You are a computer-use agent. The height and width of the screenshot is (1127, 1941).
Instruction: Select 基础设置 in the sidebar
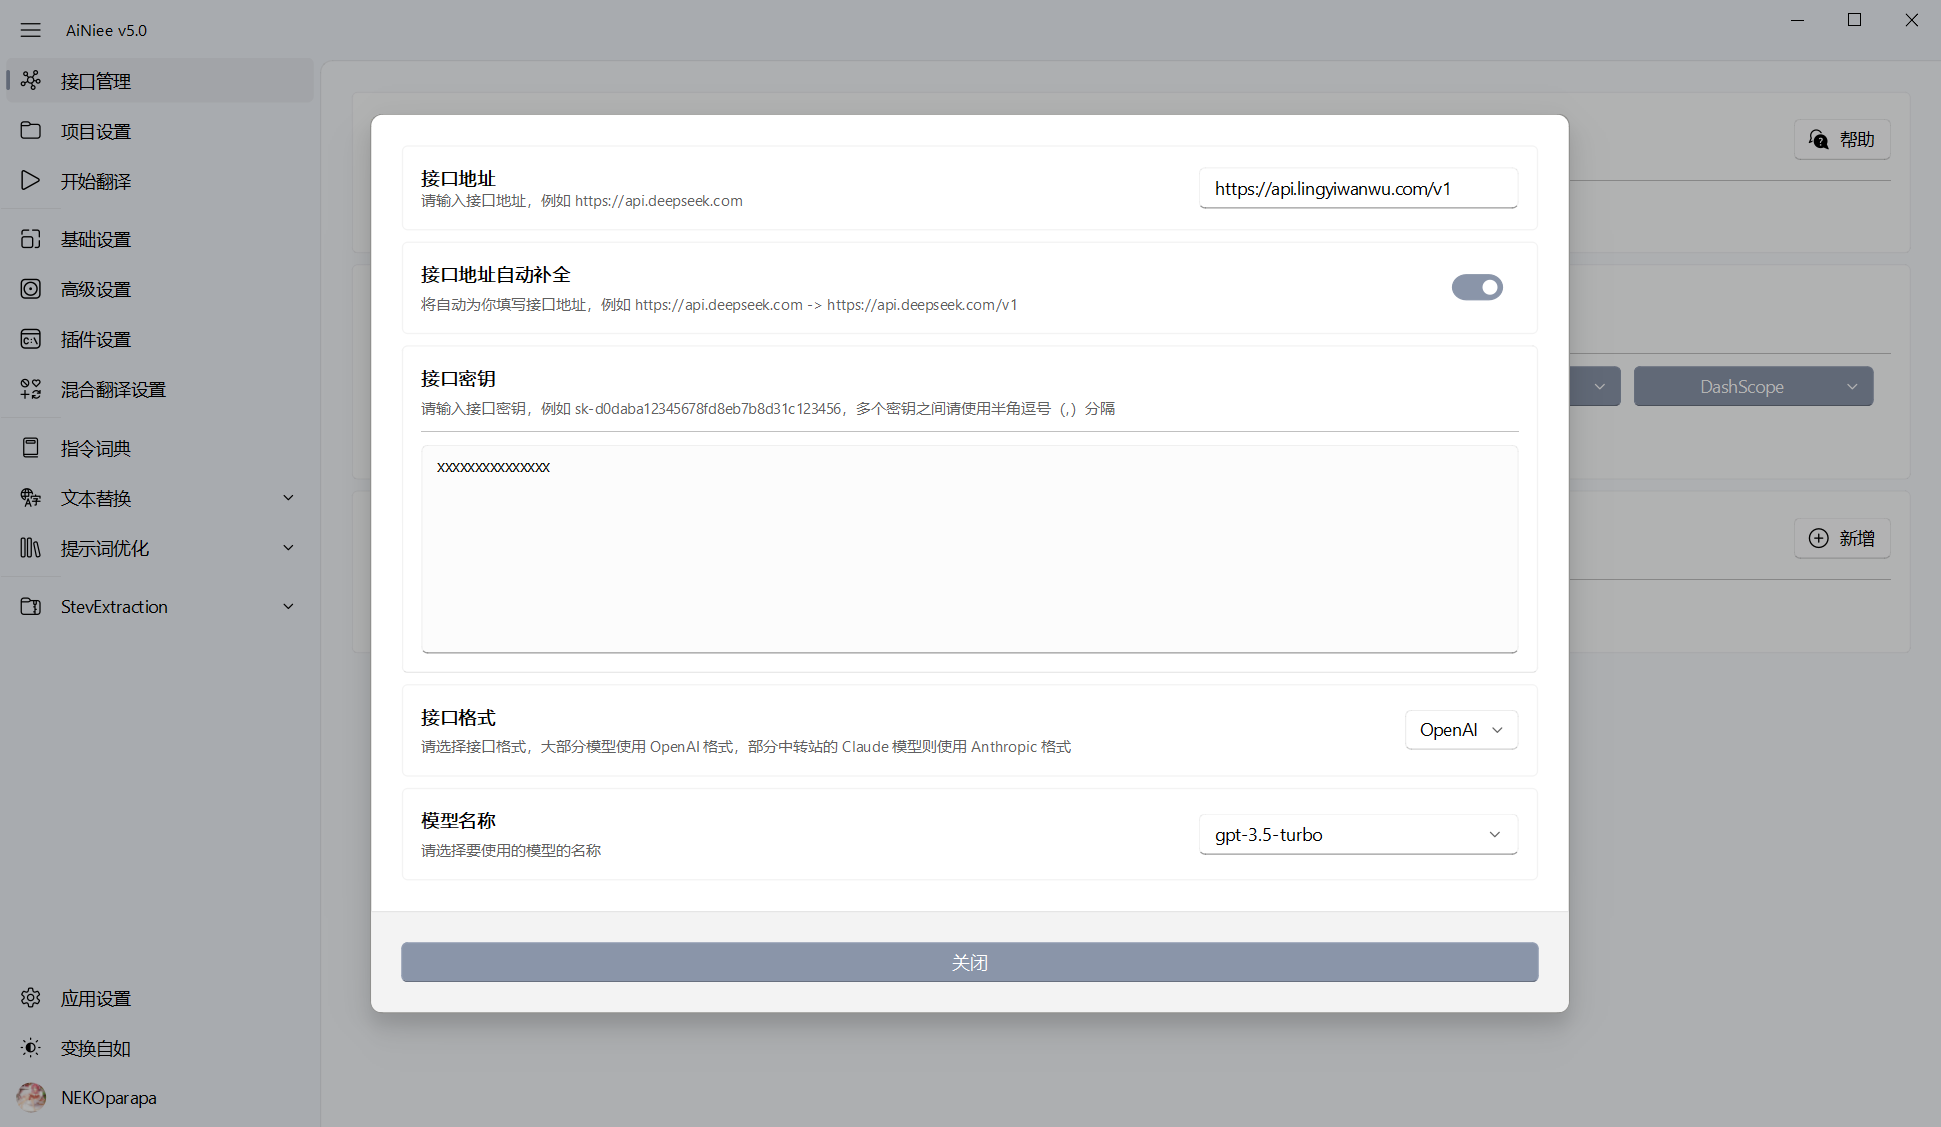(96, 239)
